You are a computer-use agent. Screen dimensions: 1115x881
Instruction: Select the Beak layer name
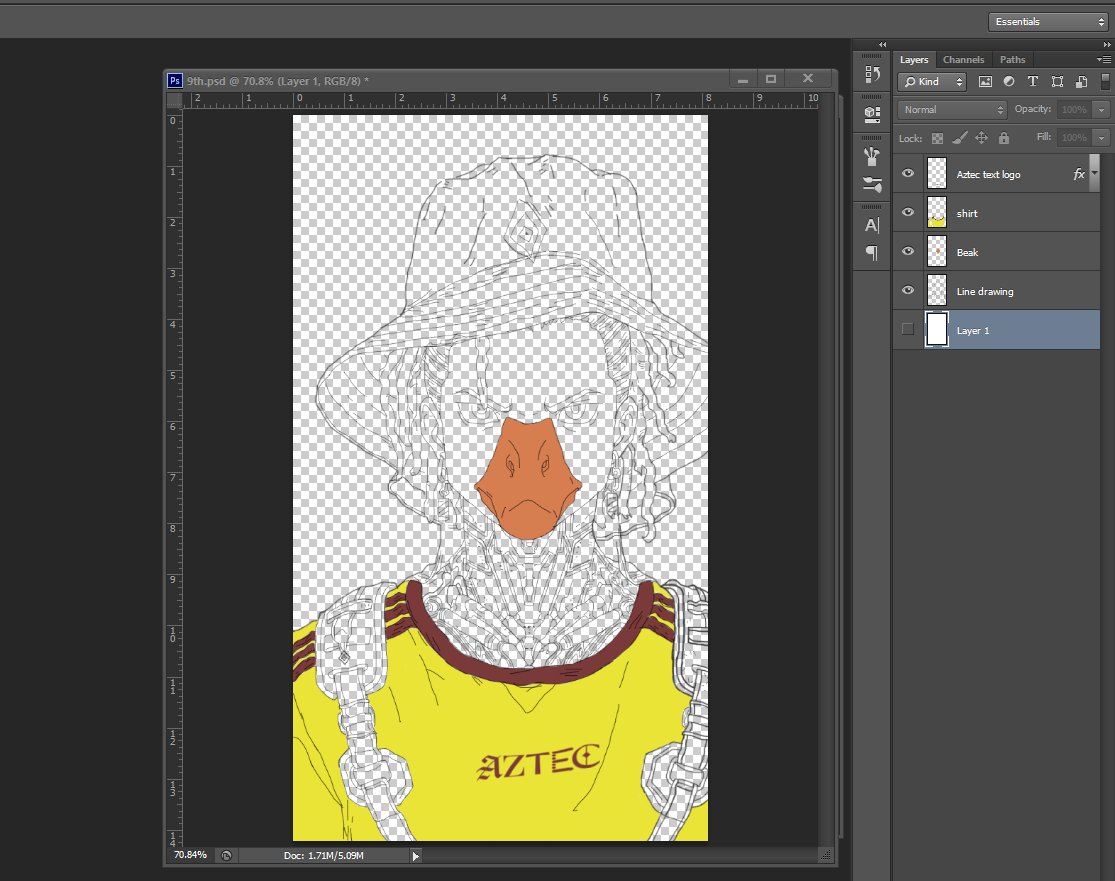click(967, 252)
